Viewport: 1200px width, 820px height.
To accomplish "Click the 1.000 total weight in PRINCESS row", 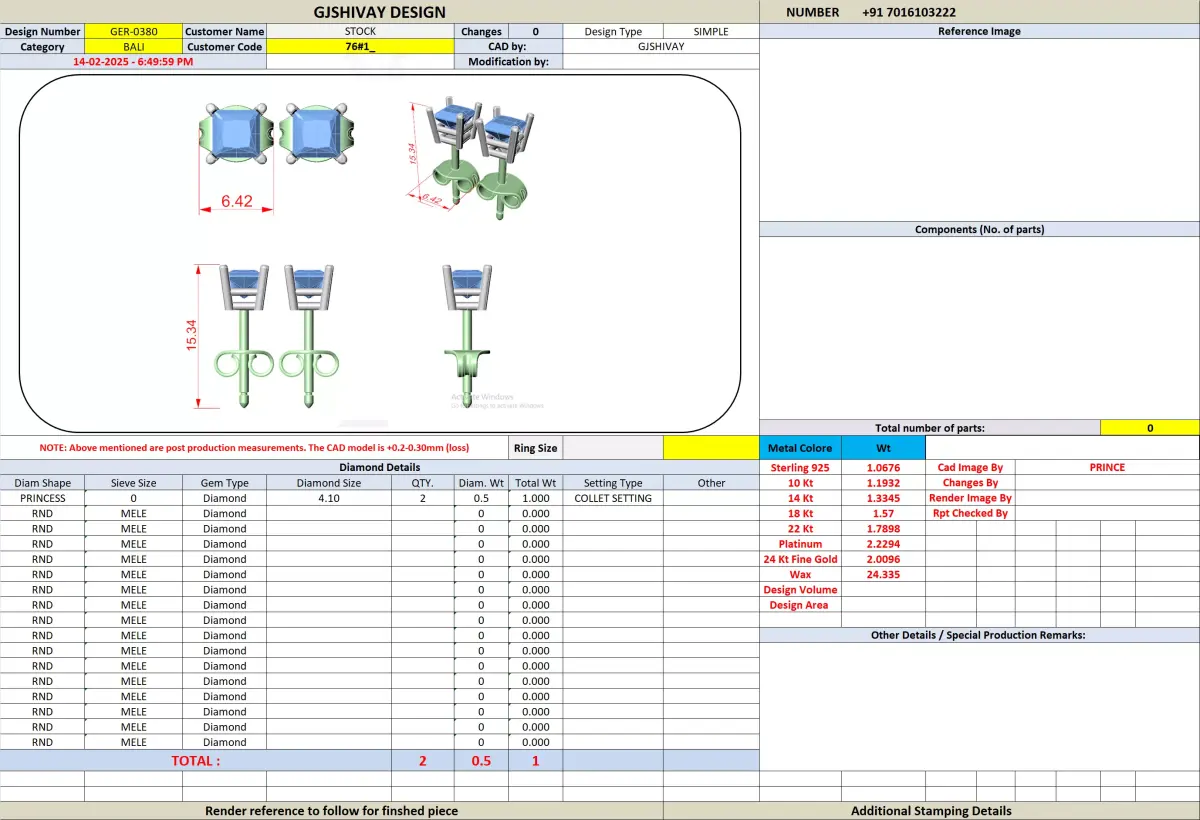I will point(536,498).
